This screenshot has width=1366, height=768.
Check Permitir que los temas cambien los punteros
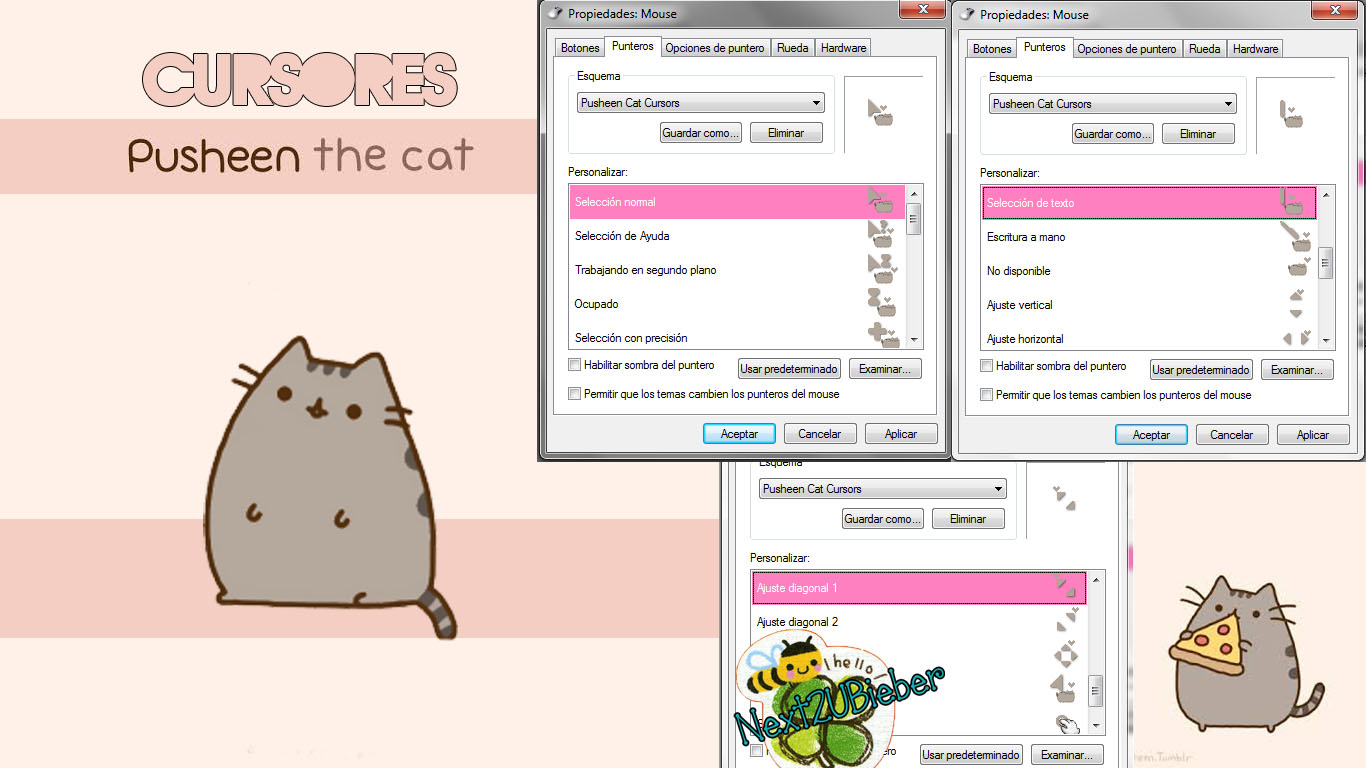click(x=574, y=392)
